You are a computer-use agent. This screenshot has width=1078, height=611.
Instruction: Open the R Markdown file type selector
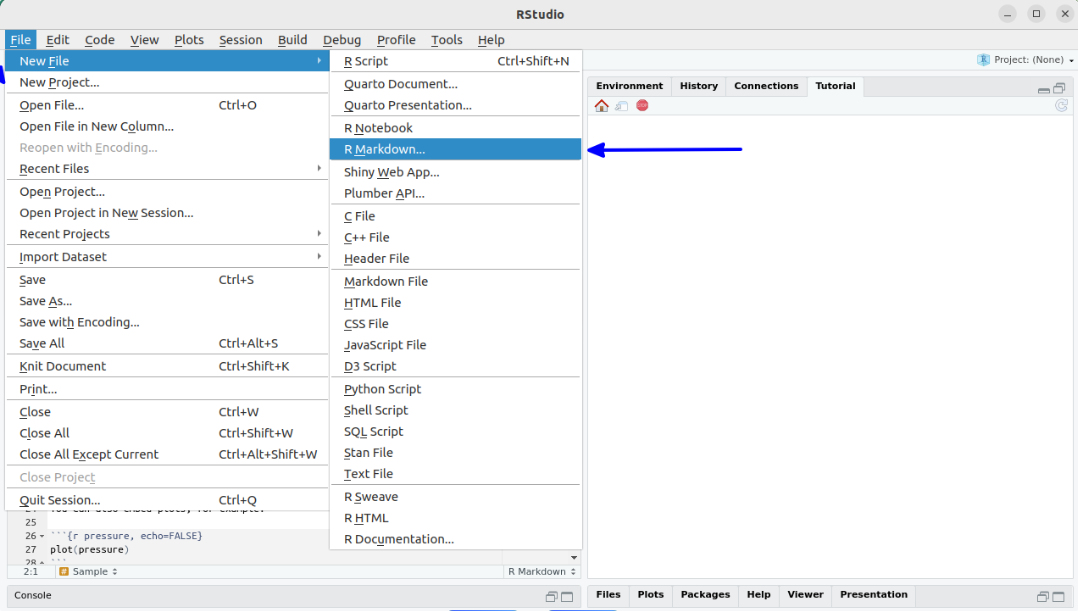(x=542, y=571)
